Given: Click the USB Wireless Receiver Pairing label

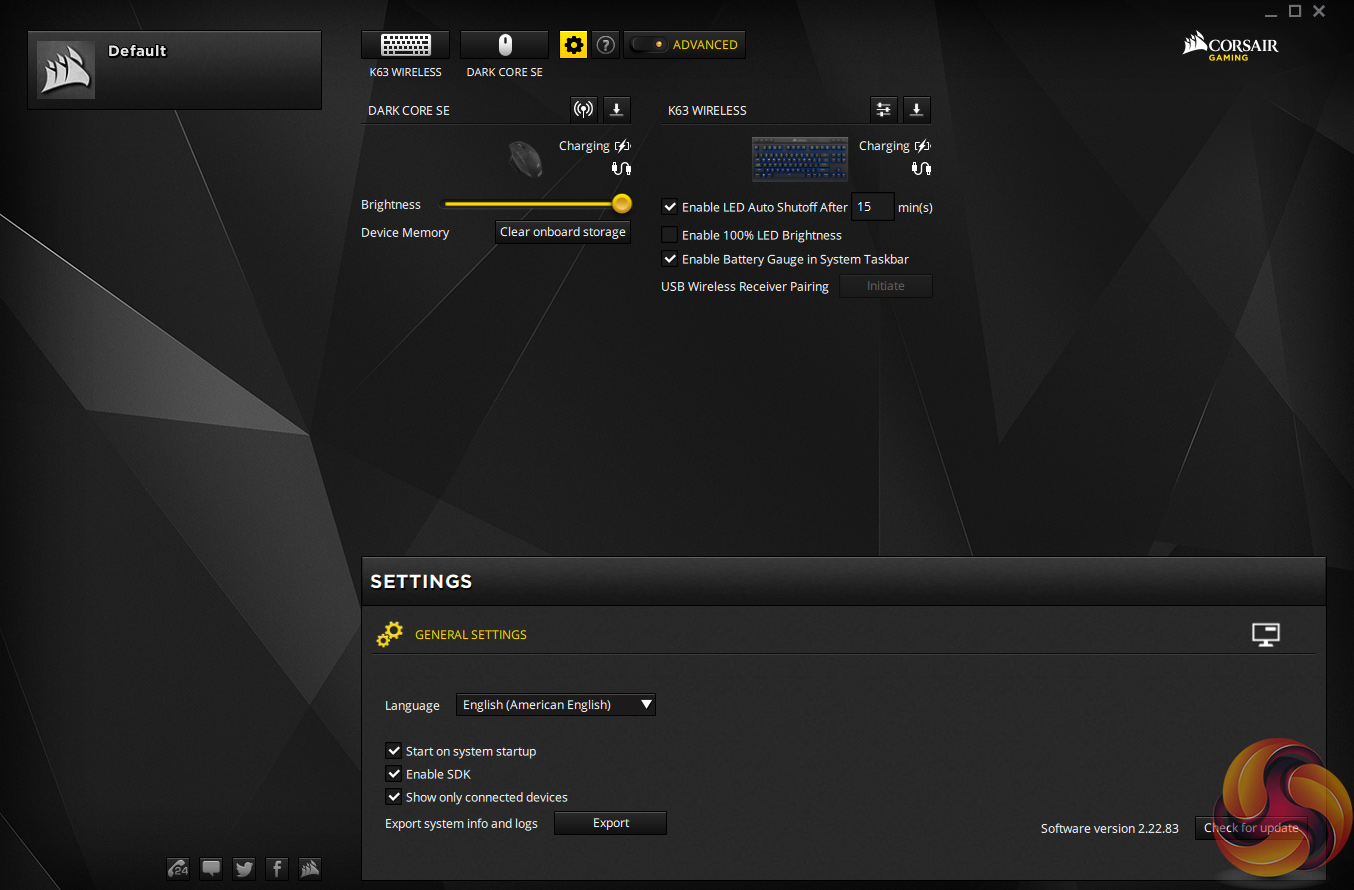Looking at the screenshot, I should point(745,287).
